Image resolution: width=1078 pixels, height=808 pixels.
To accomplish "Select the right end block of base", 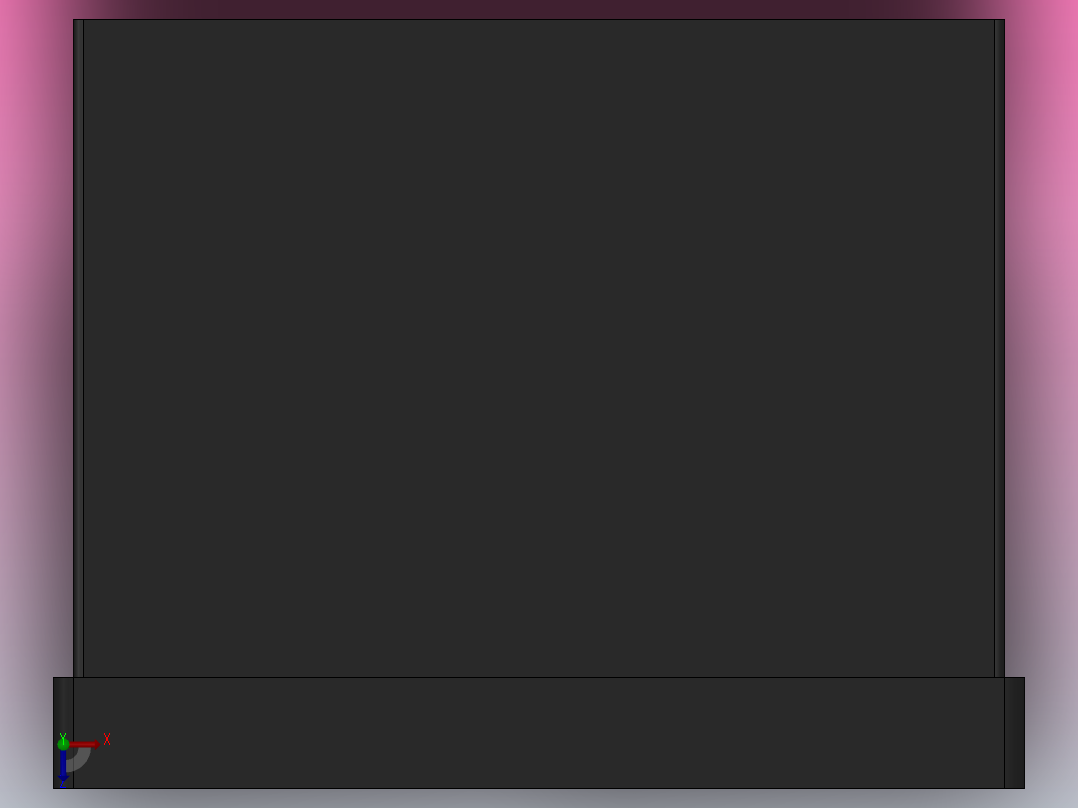I will (1014, 733).
